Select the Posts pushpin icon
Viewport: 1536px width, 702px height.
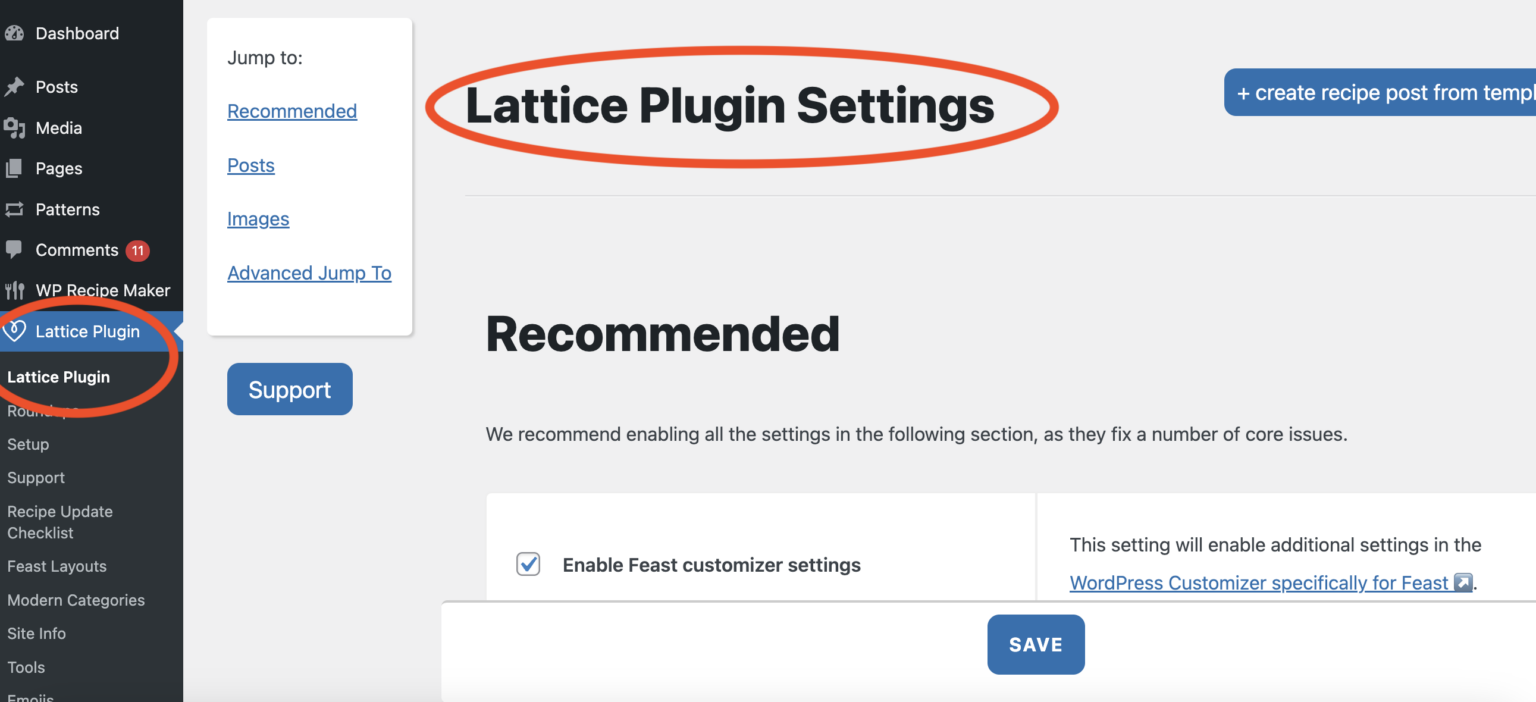16,87
